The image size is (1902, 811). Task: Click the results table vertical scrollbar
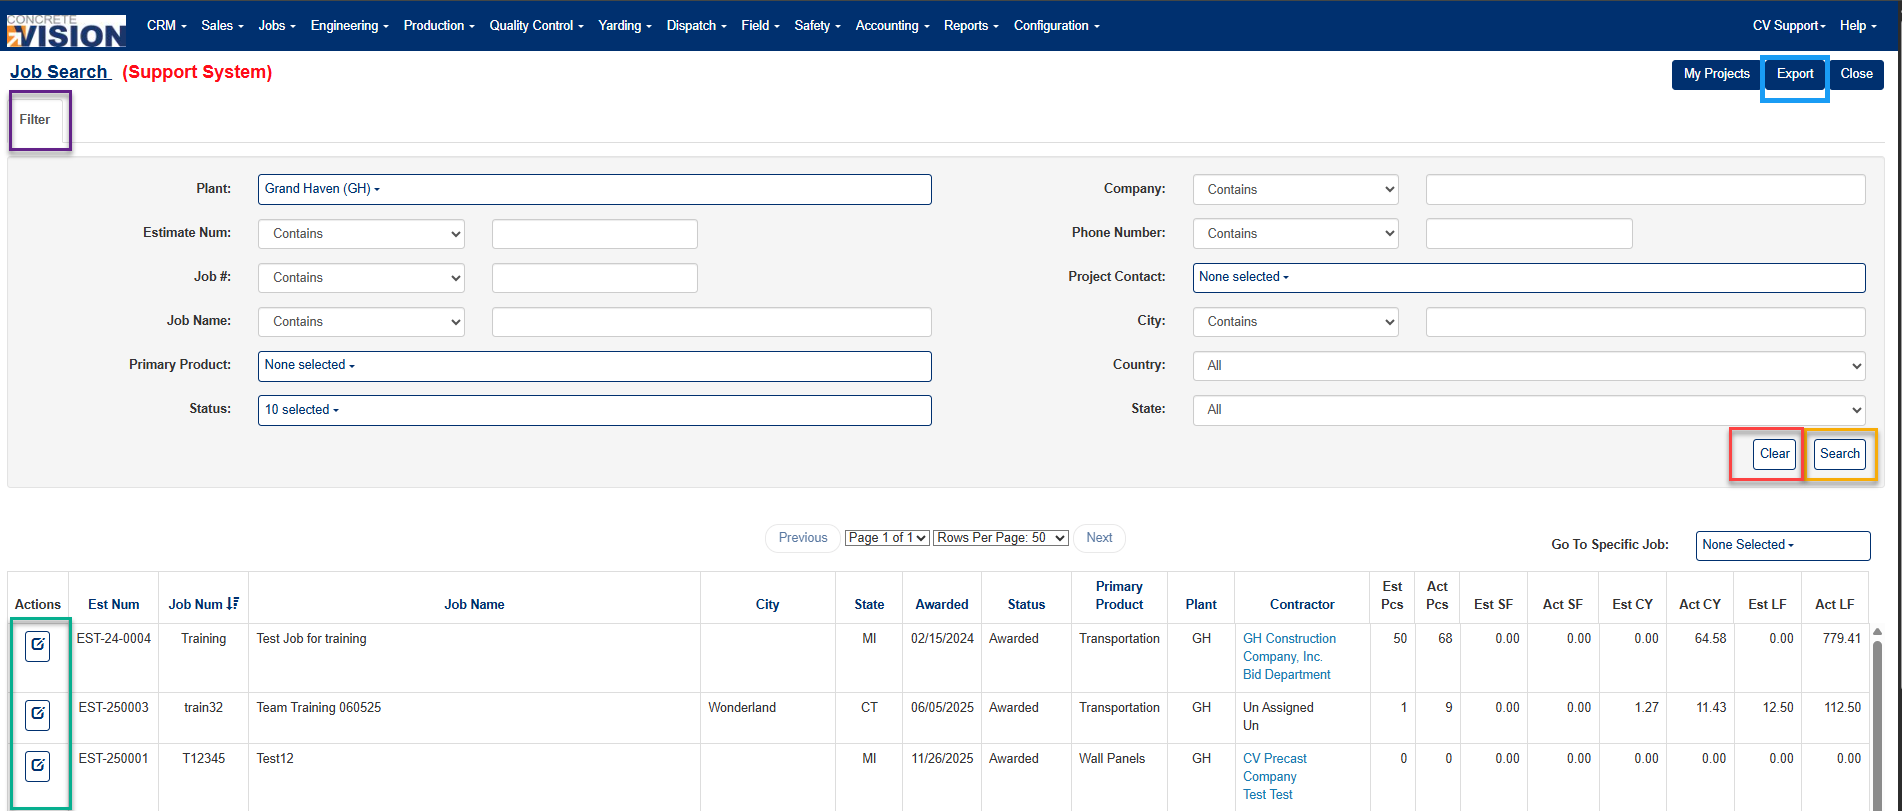[1877, 720]
